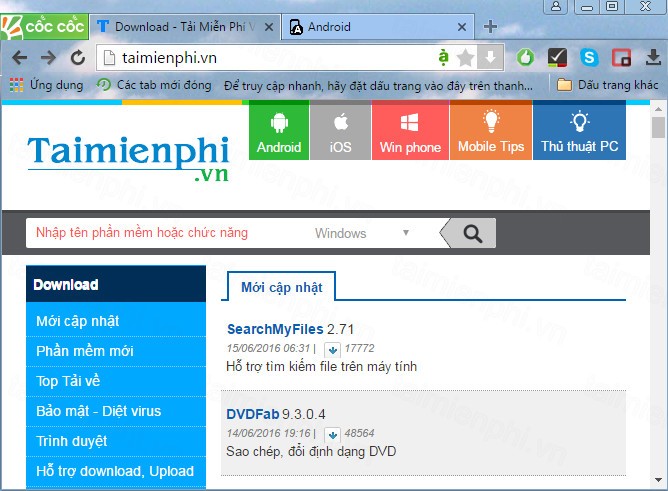
Task: Click the Cốc Cốc browser logo button
Action: click(44, 26)
